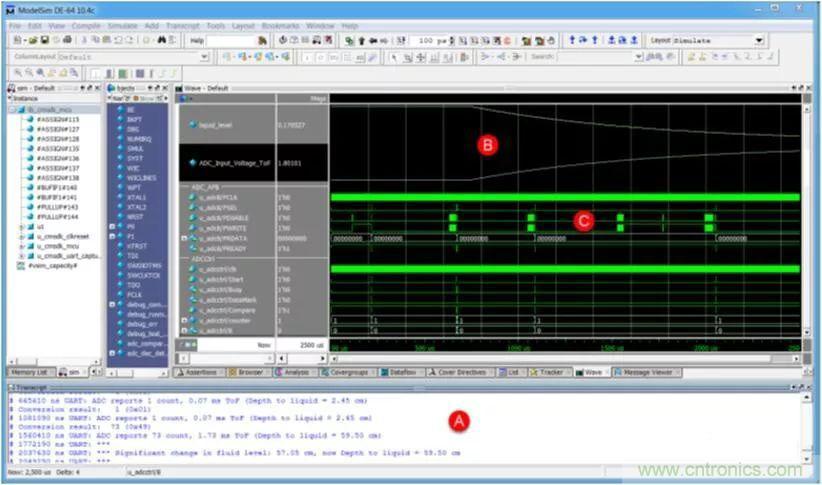Click the step-up blue arrow icon
Viewport: 822px width, 485px height.
(x=571, y=41)
